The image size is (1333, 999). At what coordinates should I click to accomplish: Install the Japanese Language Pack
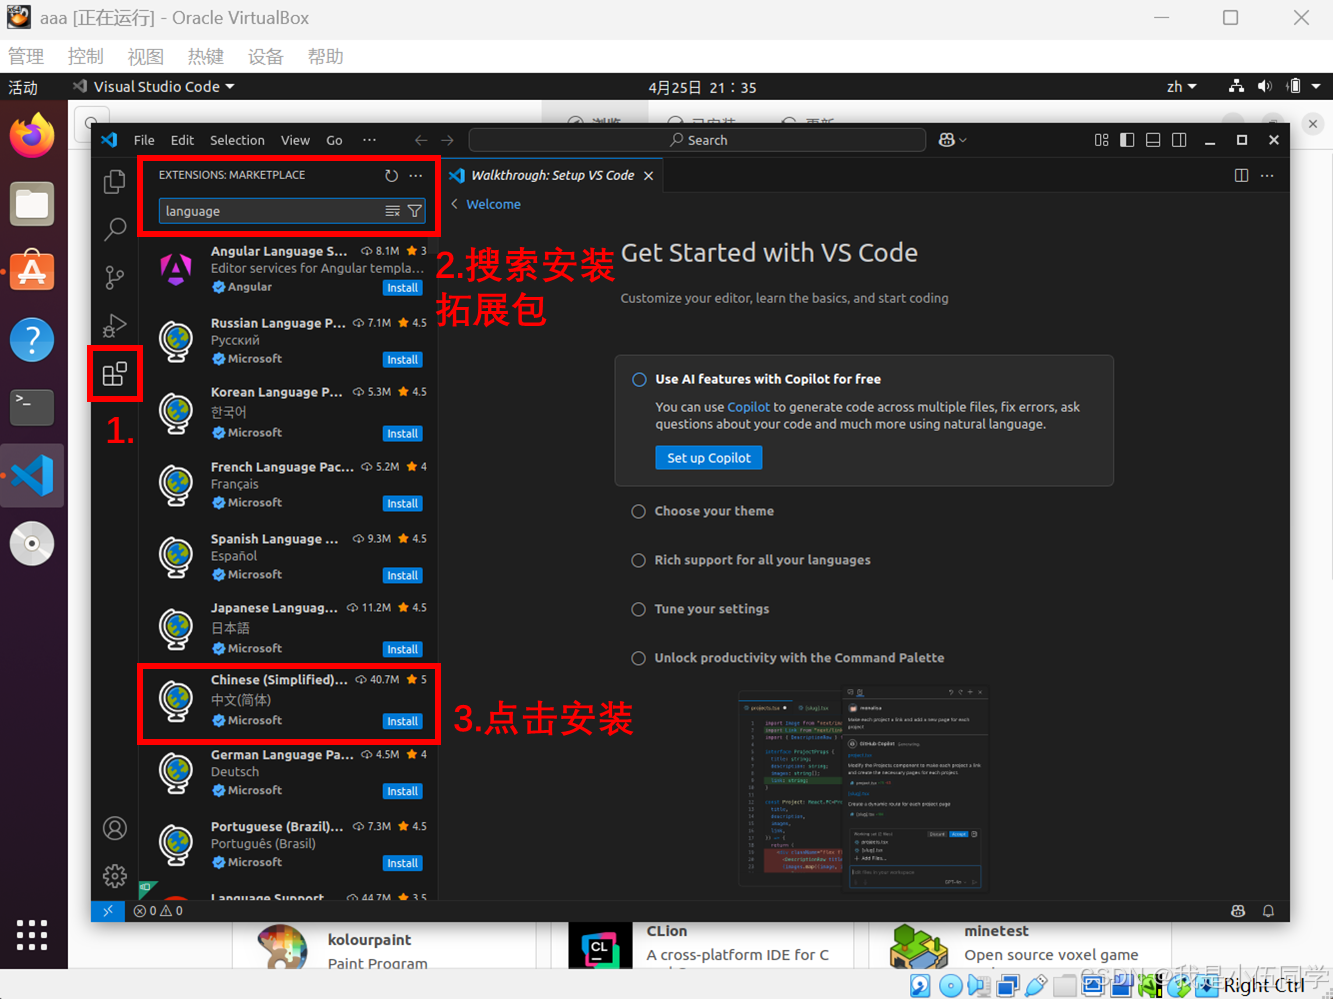tap(402, 649)
